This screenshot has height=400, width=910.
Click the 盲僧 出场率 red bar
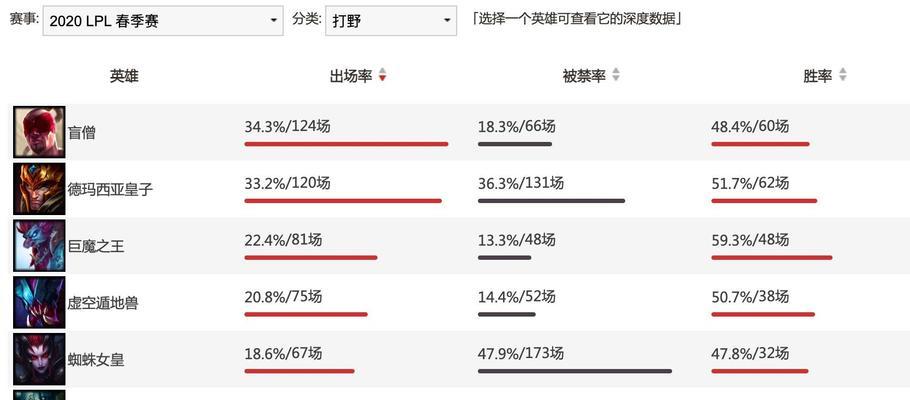(346, 144)
